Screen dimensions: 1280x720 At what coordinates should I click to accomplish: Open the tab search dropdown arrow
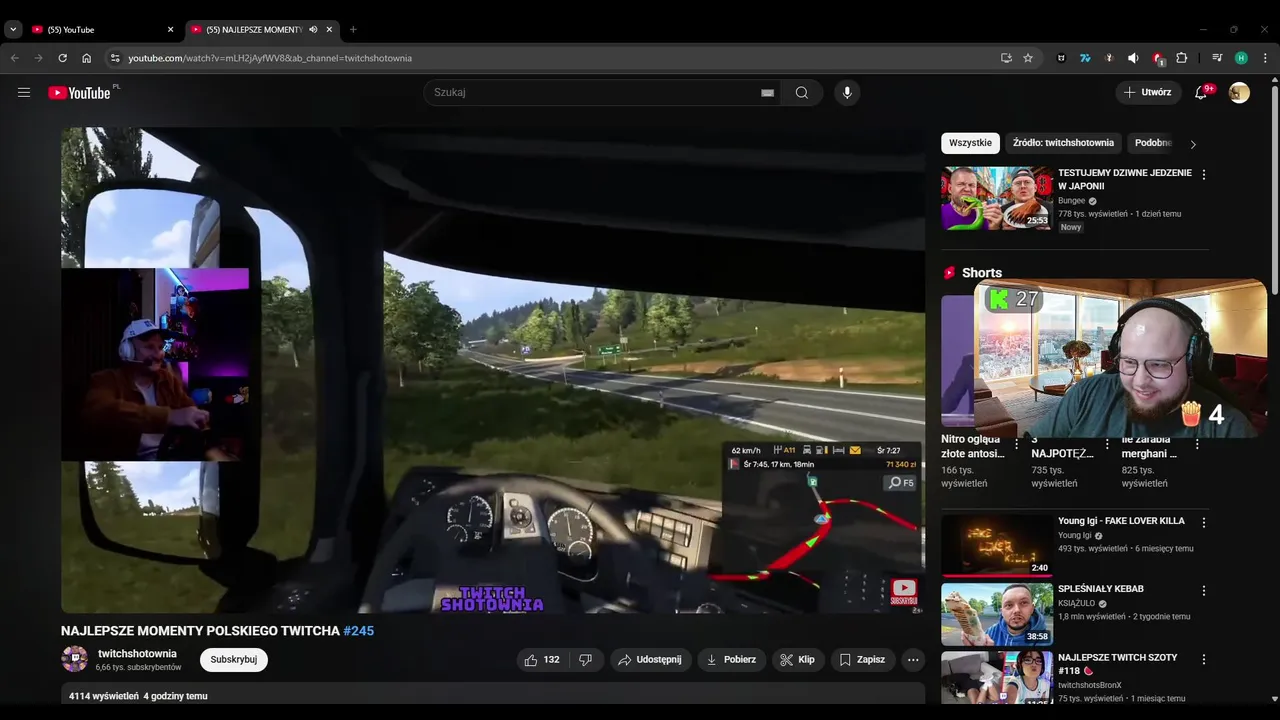pos(13,30)
